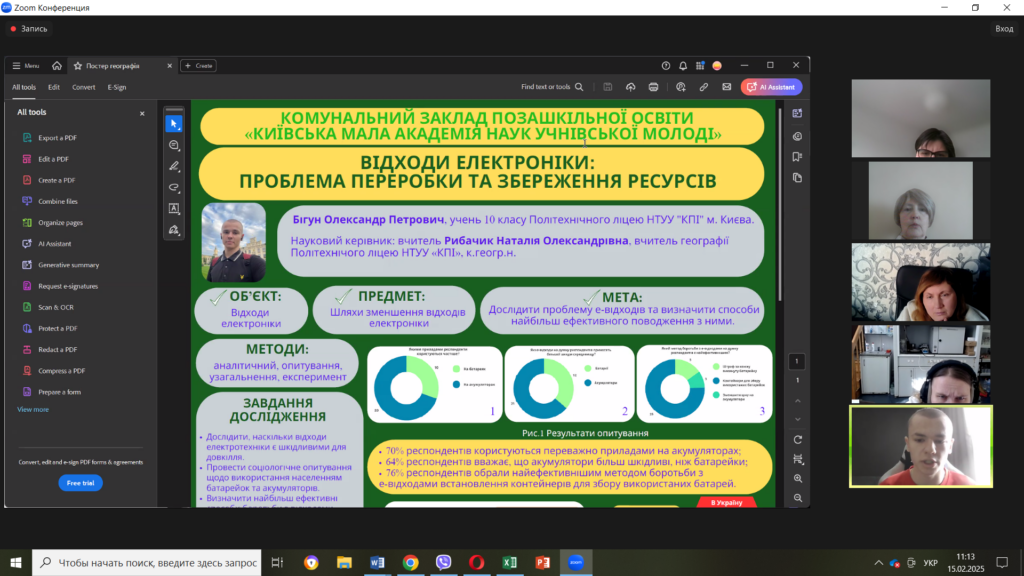1024x576 pixels.
Task: Click the document vertical scrollbar
Action: 779,204
